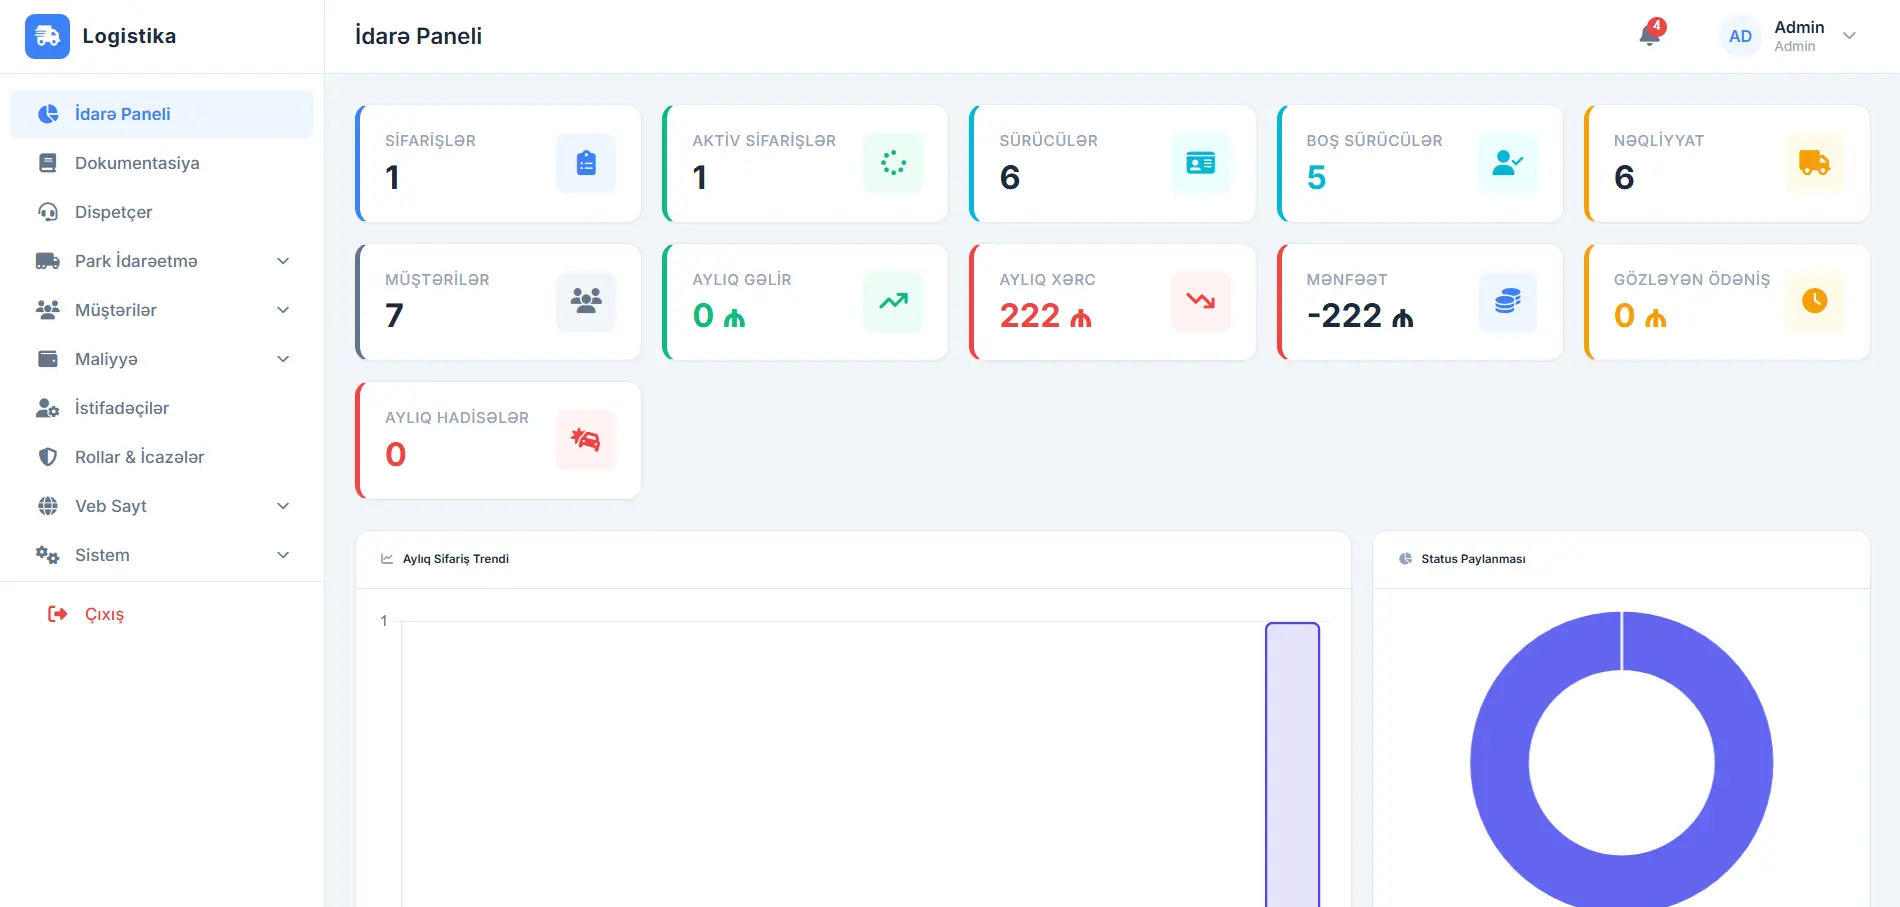Click the Aktiv Sifarişlər spinner icon
The height and width of the screenshot is (907, 1900).
click(893, 163)
